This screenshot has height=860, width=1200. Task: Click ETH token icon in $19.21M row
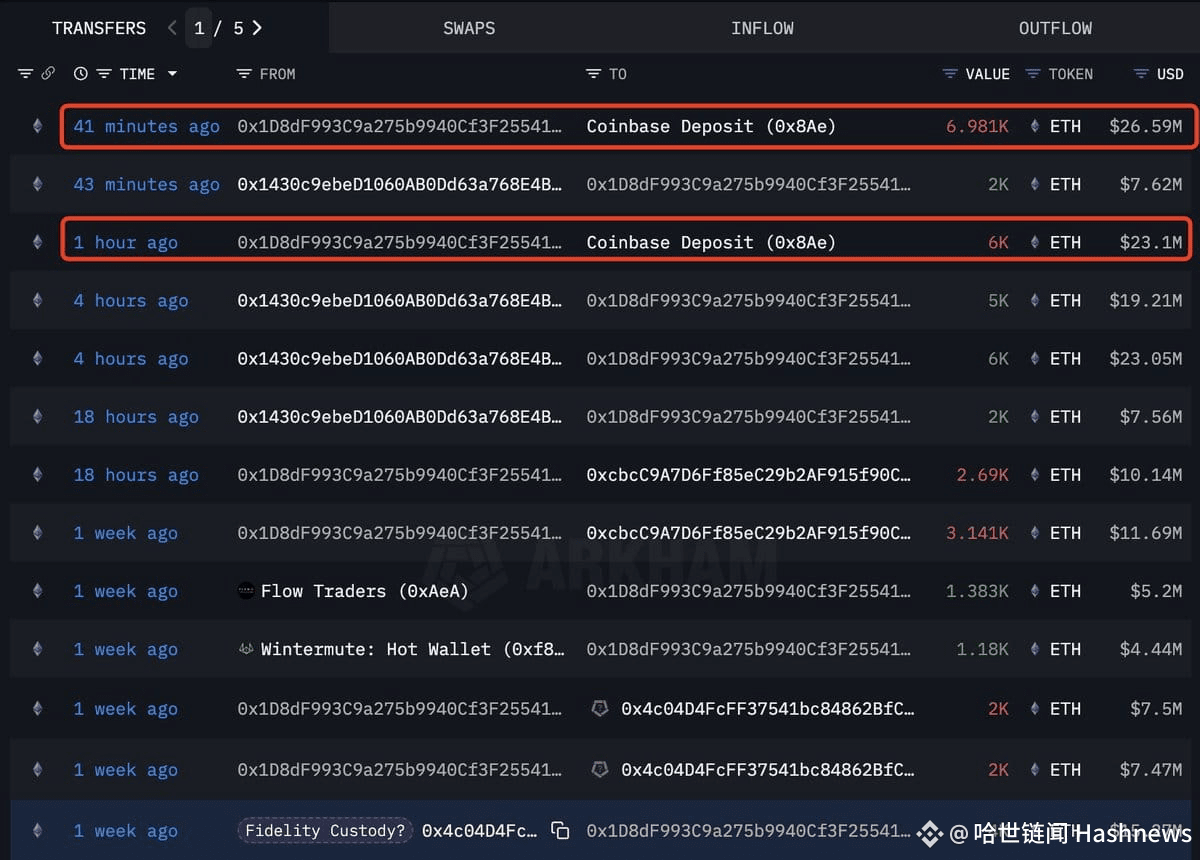tap(1035, 300)
